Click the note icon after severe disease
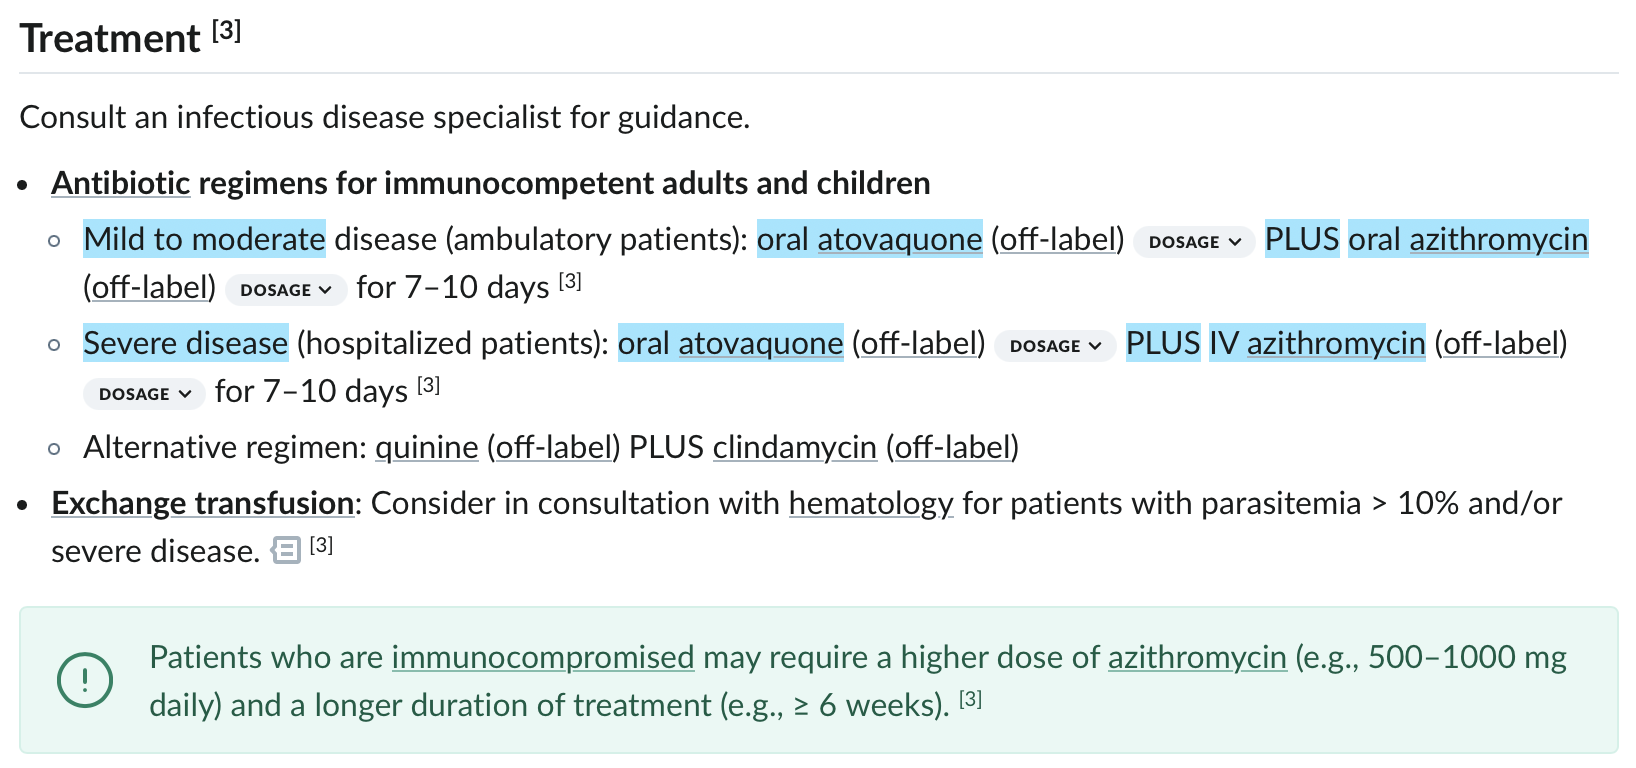Screen dimensions: 1636x768 tap(286, 551)
